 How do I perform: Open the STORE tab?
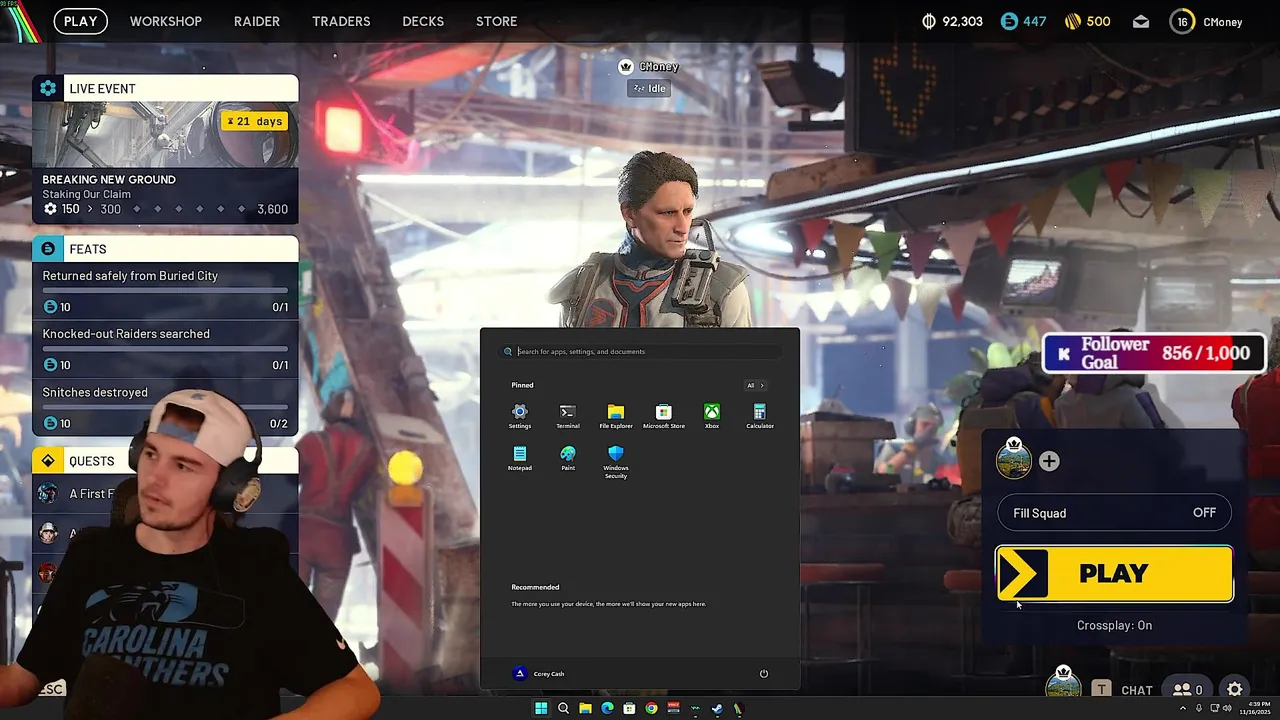(x=497, y=21)
